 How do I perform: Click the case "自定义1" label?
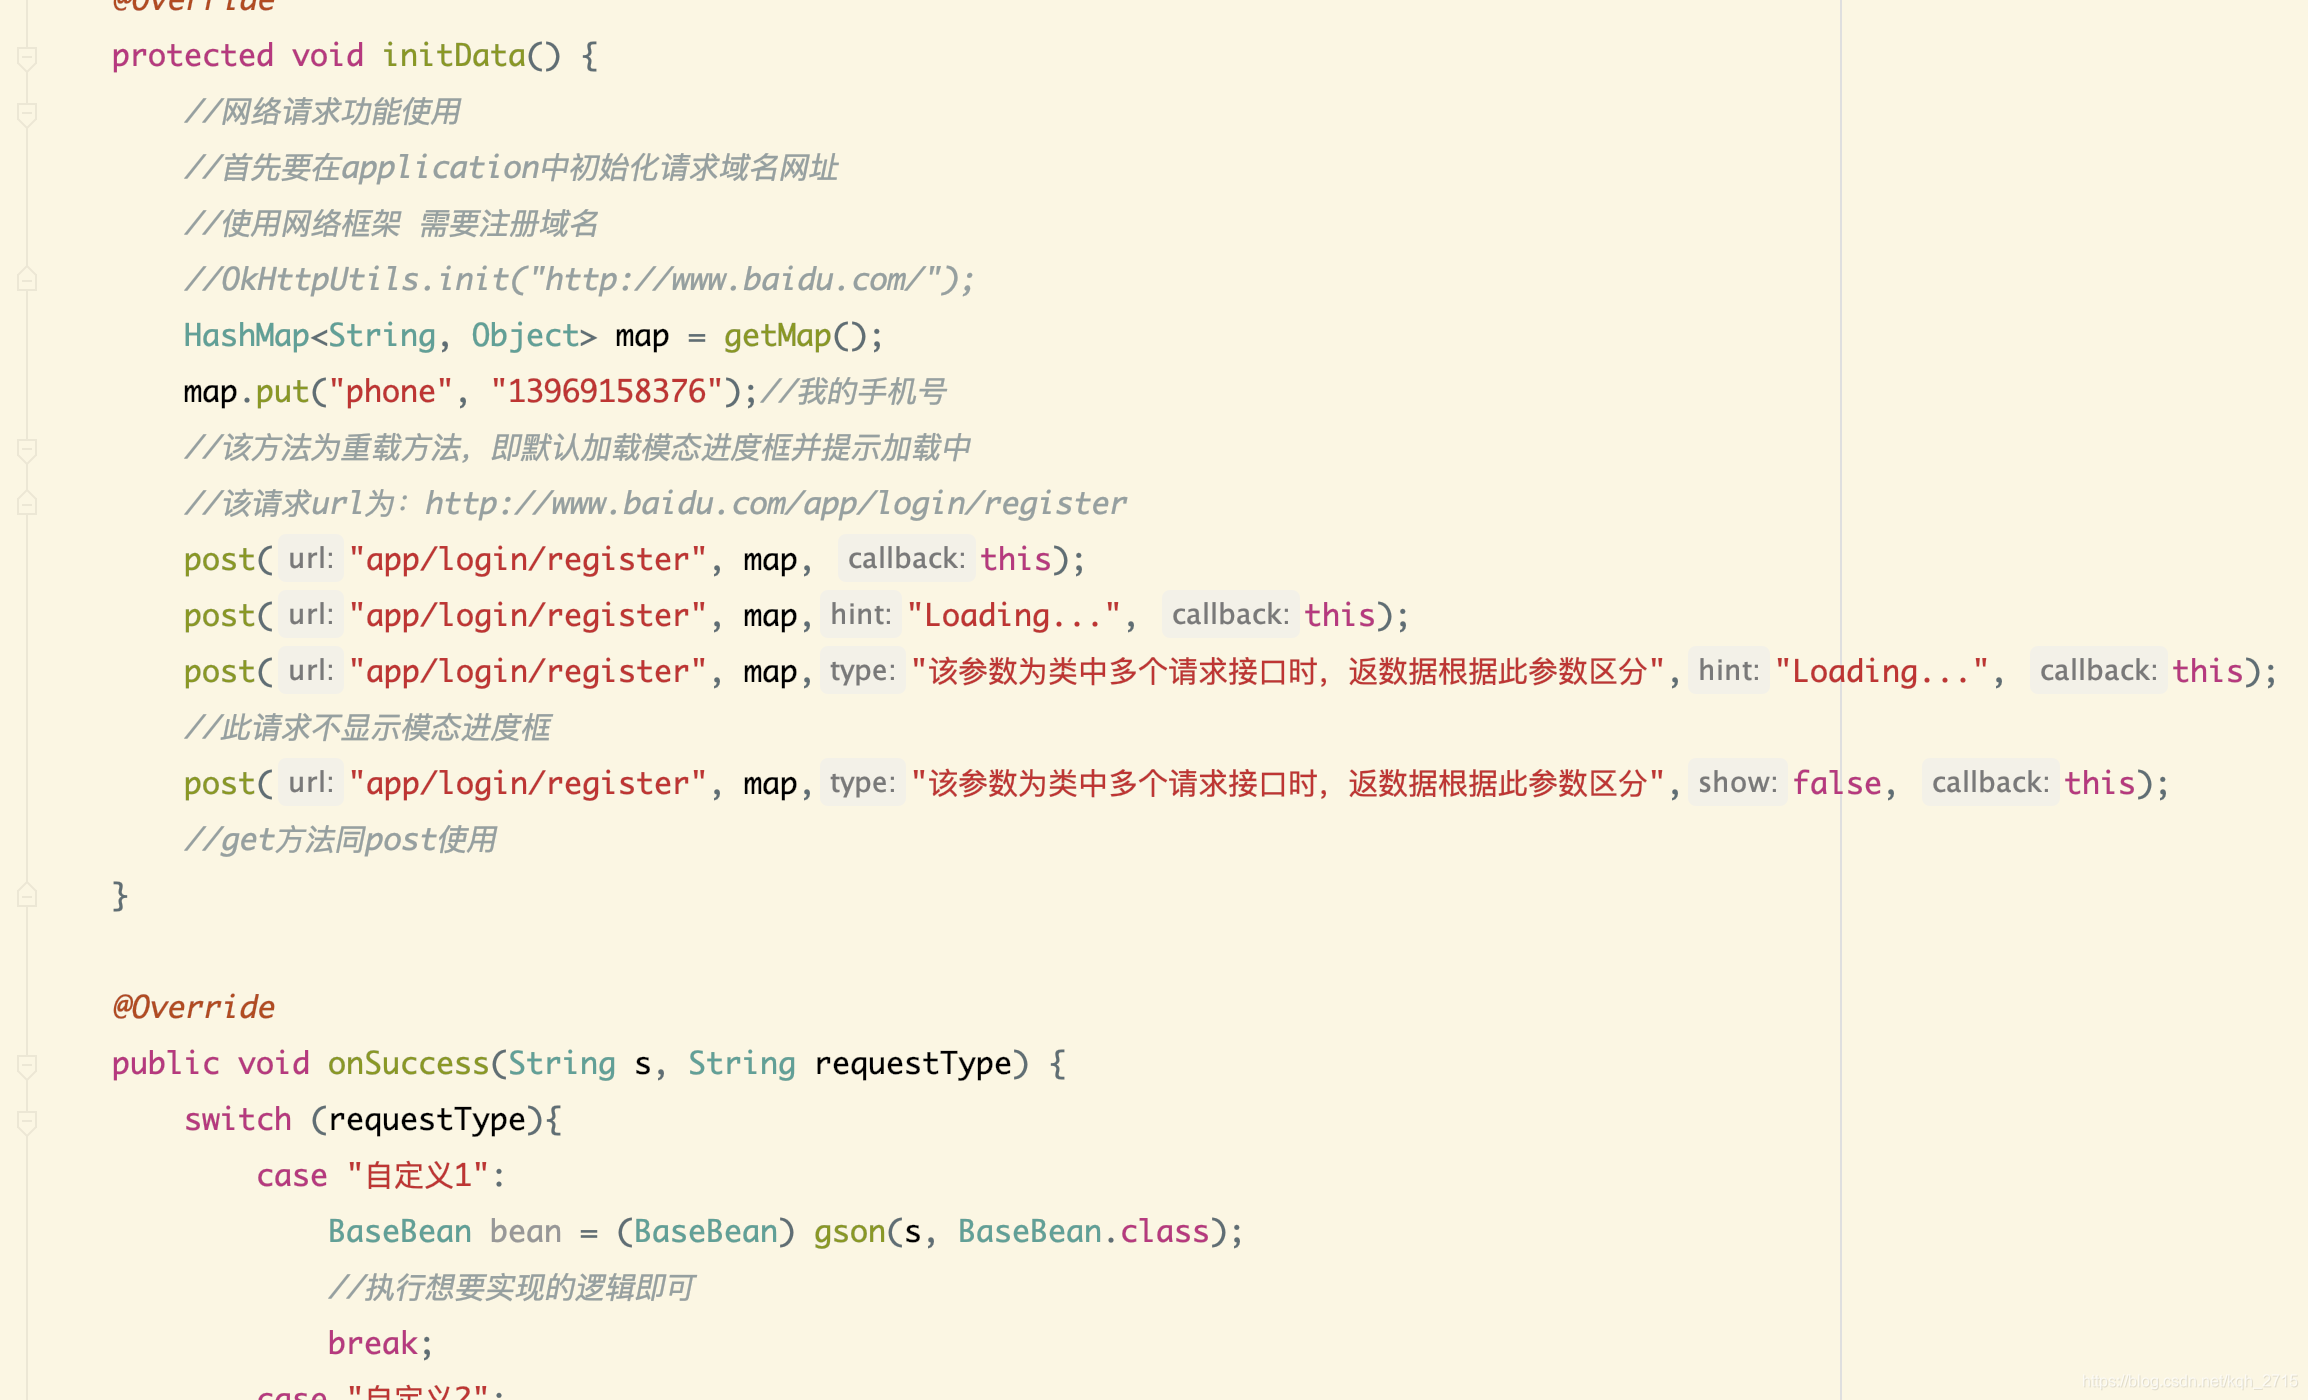[x=380, y=1175]
